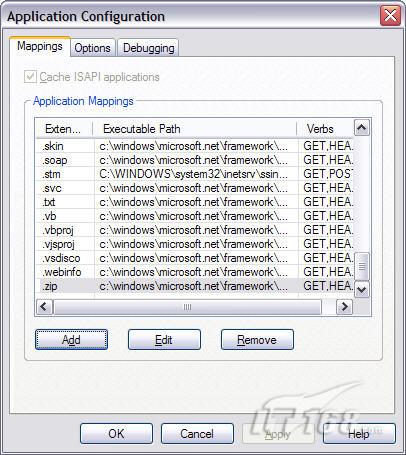Select the .webinfo extension row
The height and width of the screenshot is (455, 406).
pyautogui.click(x=195, y=272)
